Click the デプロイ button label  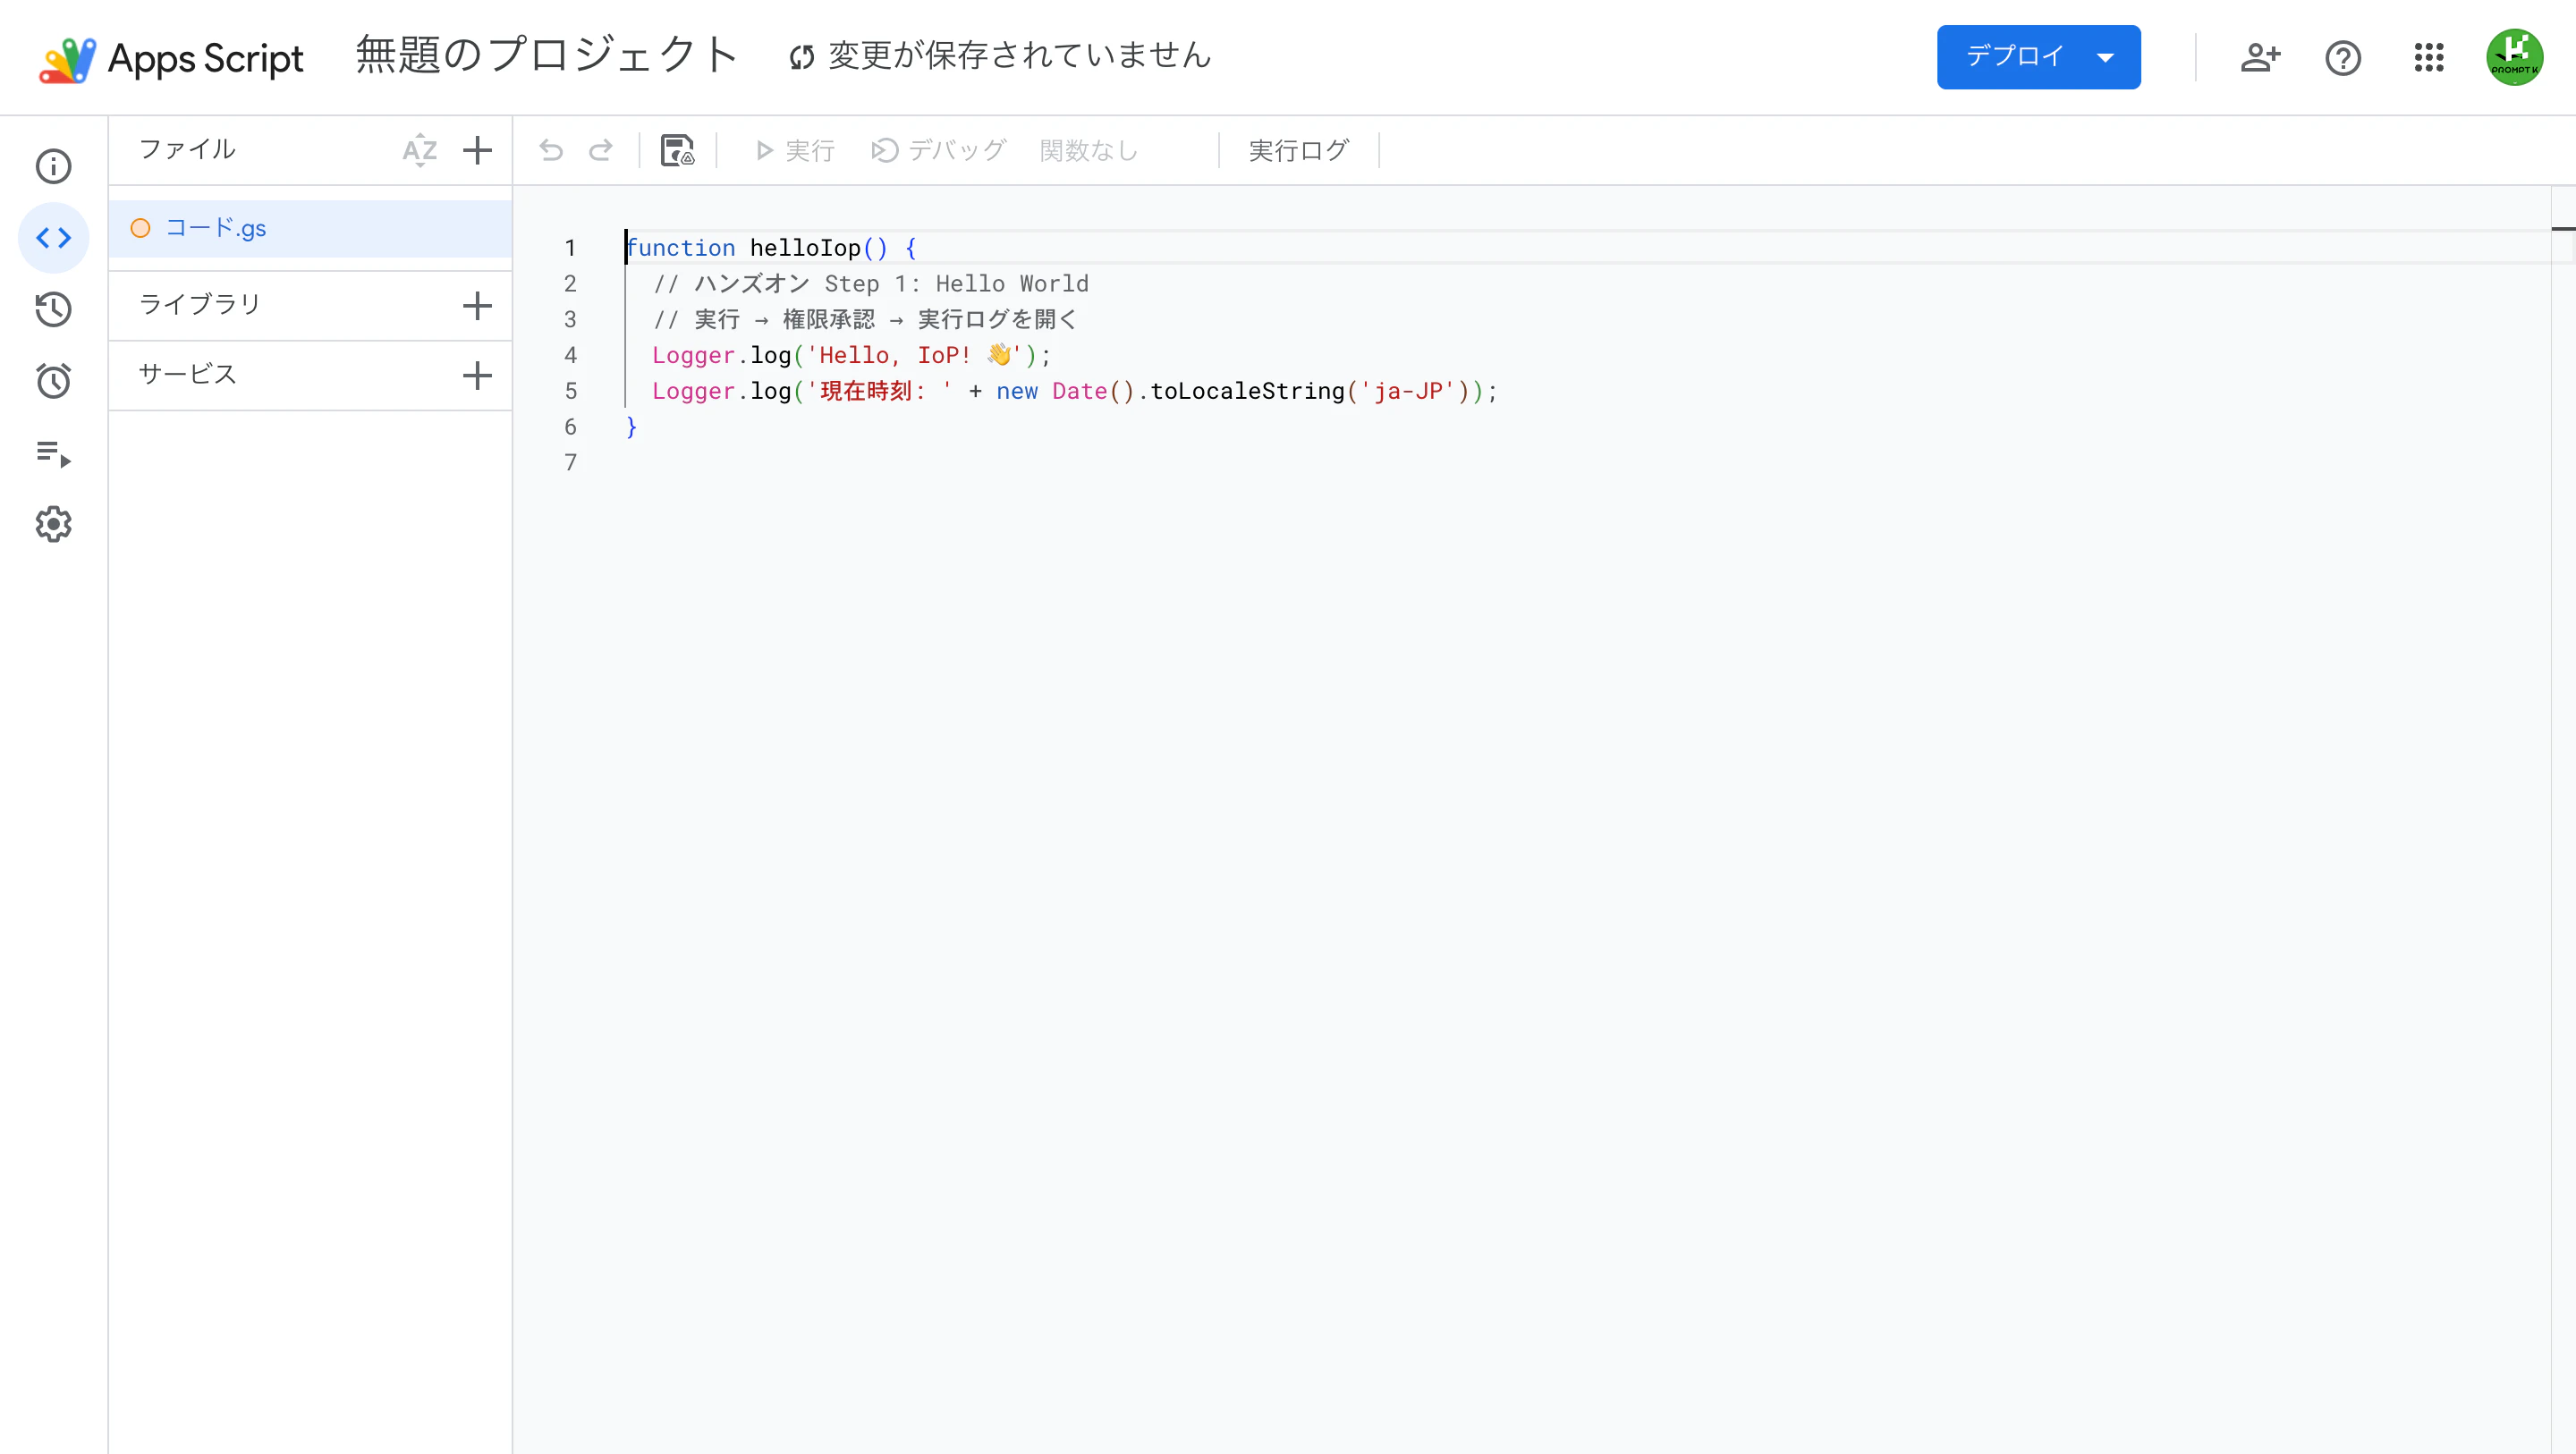pyautogui.click(x=2014, y=56)
